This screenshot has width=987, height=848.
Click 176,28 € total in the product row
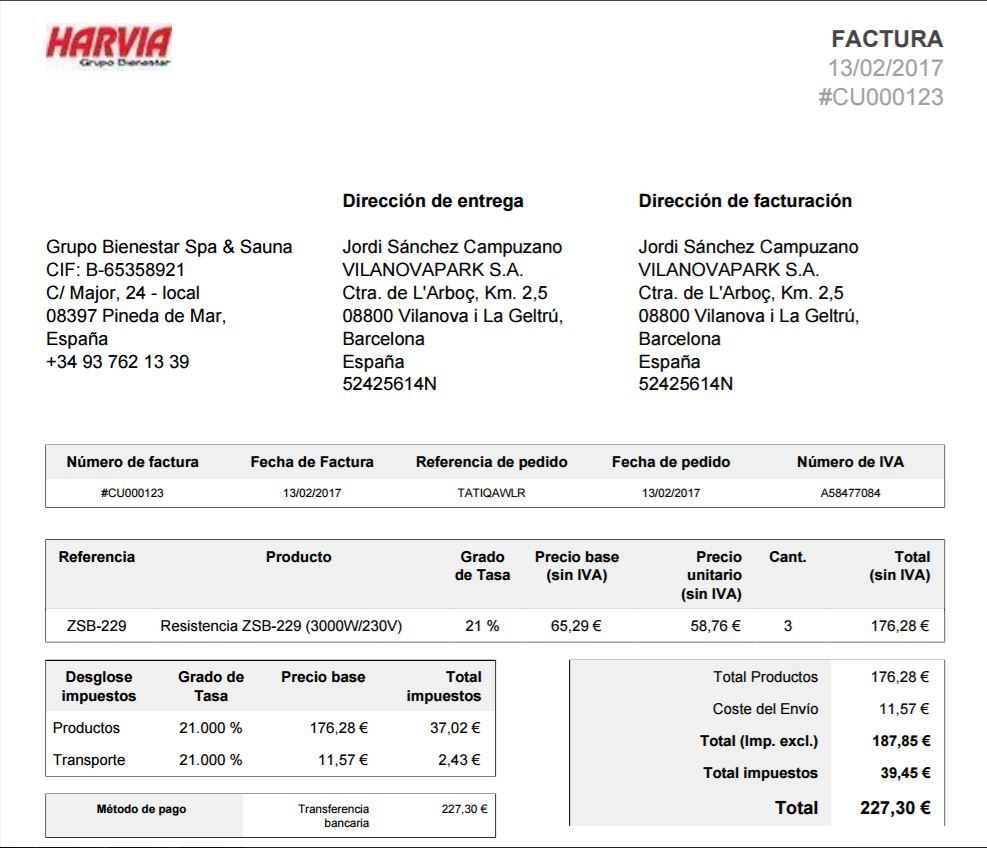pos(900,626)
